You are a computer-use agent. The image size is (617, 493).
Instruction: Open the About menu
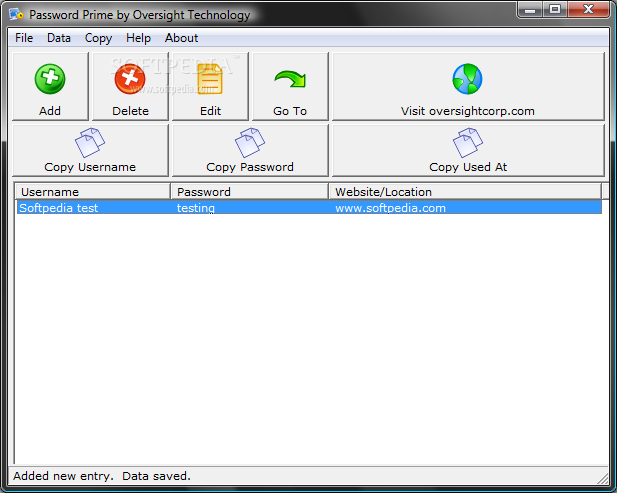point(181,38)
